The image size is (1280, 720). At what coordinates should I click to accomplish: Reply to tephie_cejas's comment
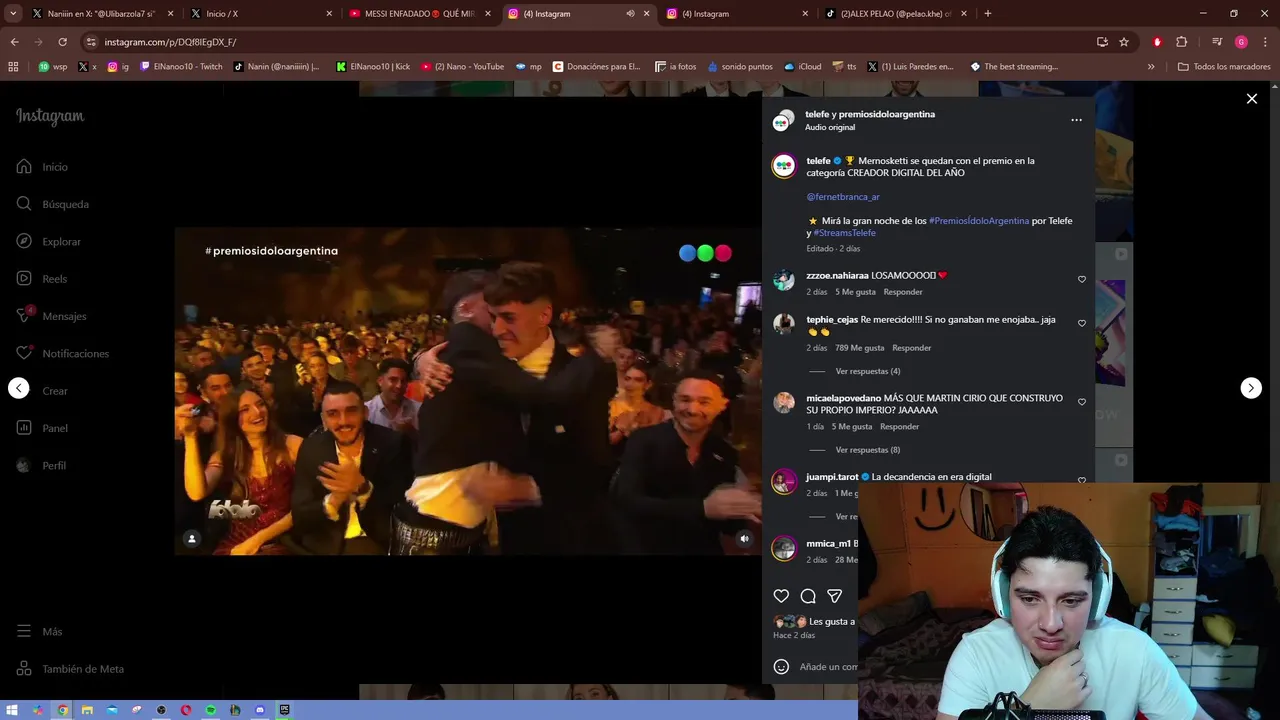(x=911, y=348)
